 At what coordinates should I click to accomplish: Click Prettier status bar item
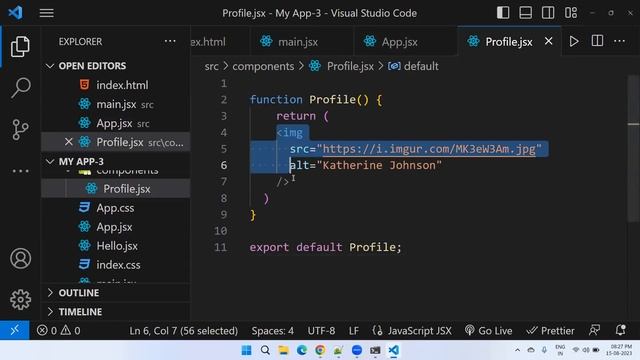[x=550, y=331]
